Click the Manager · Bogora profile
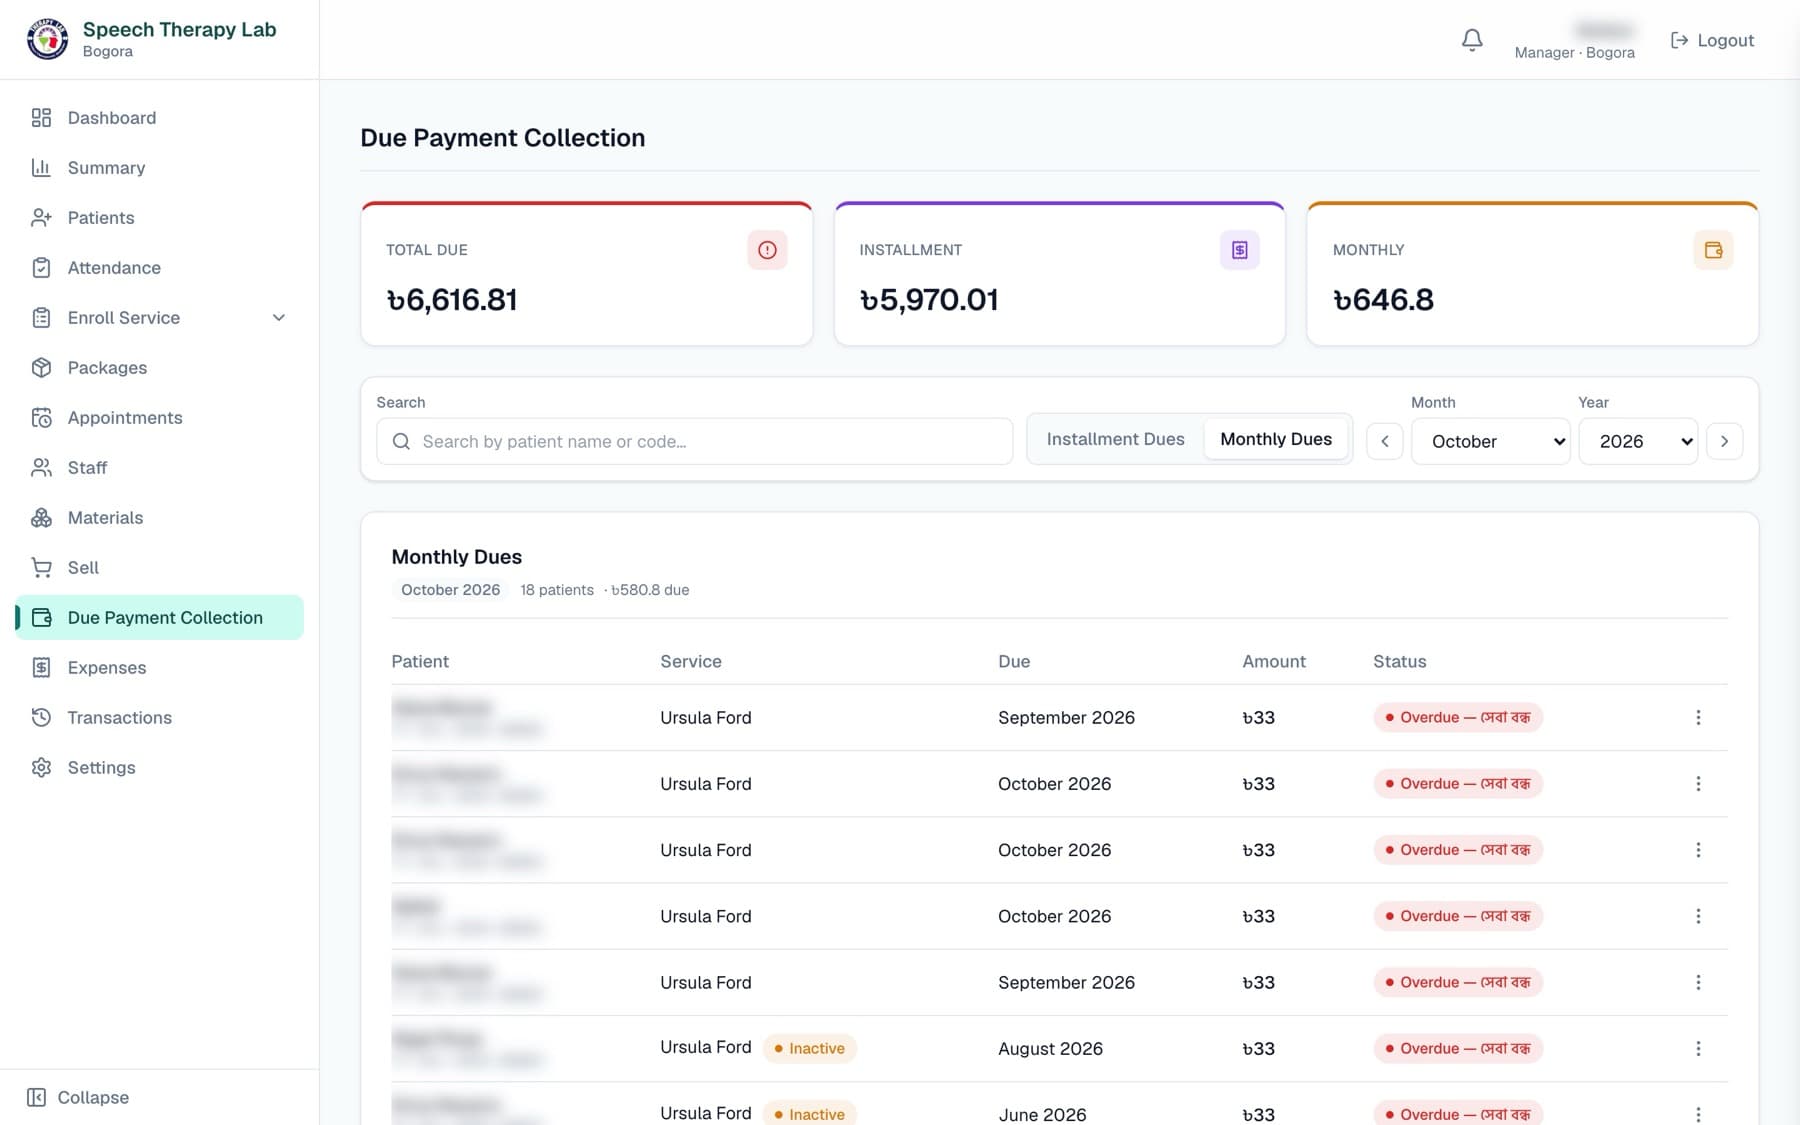The height and width of the screenshot is (1125, 1800). (x=1574, y=40)
